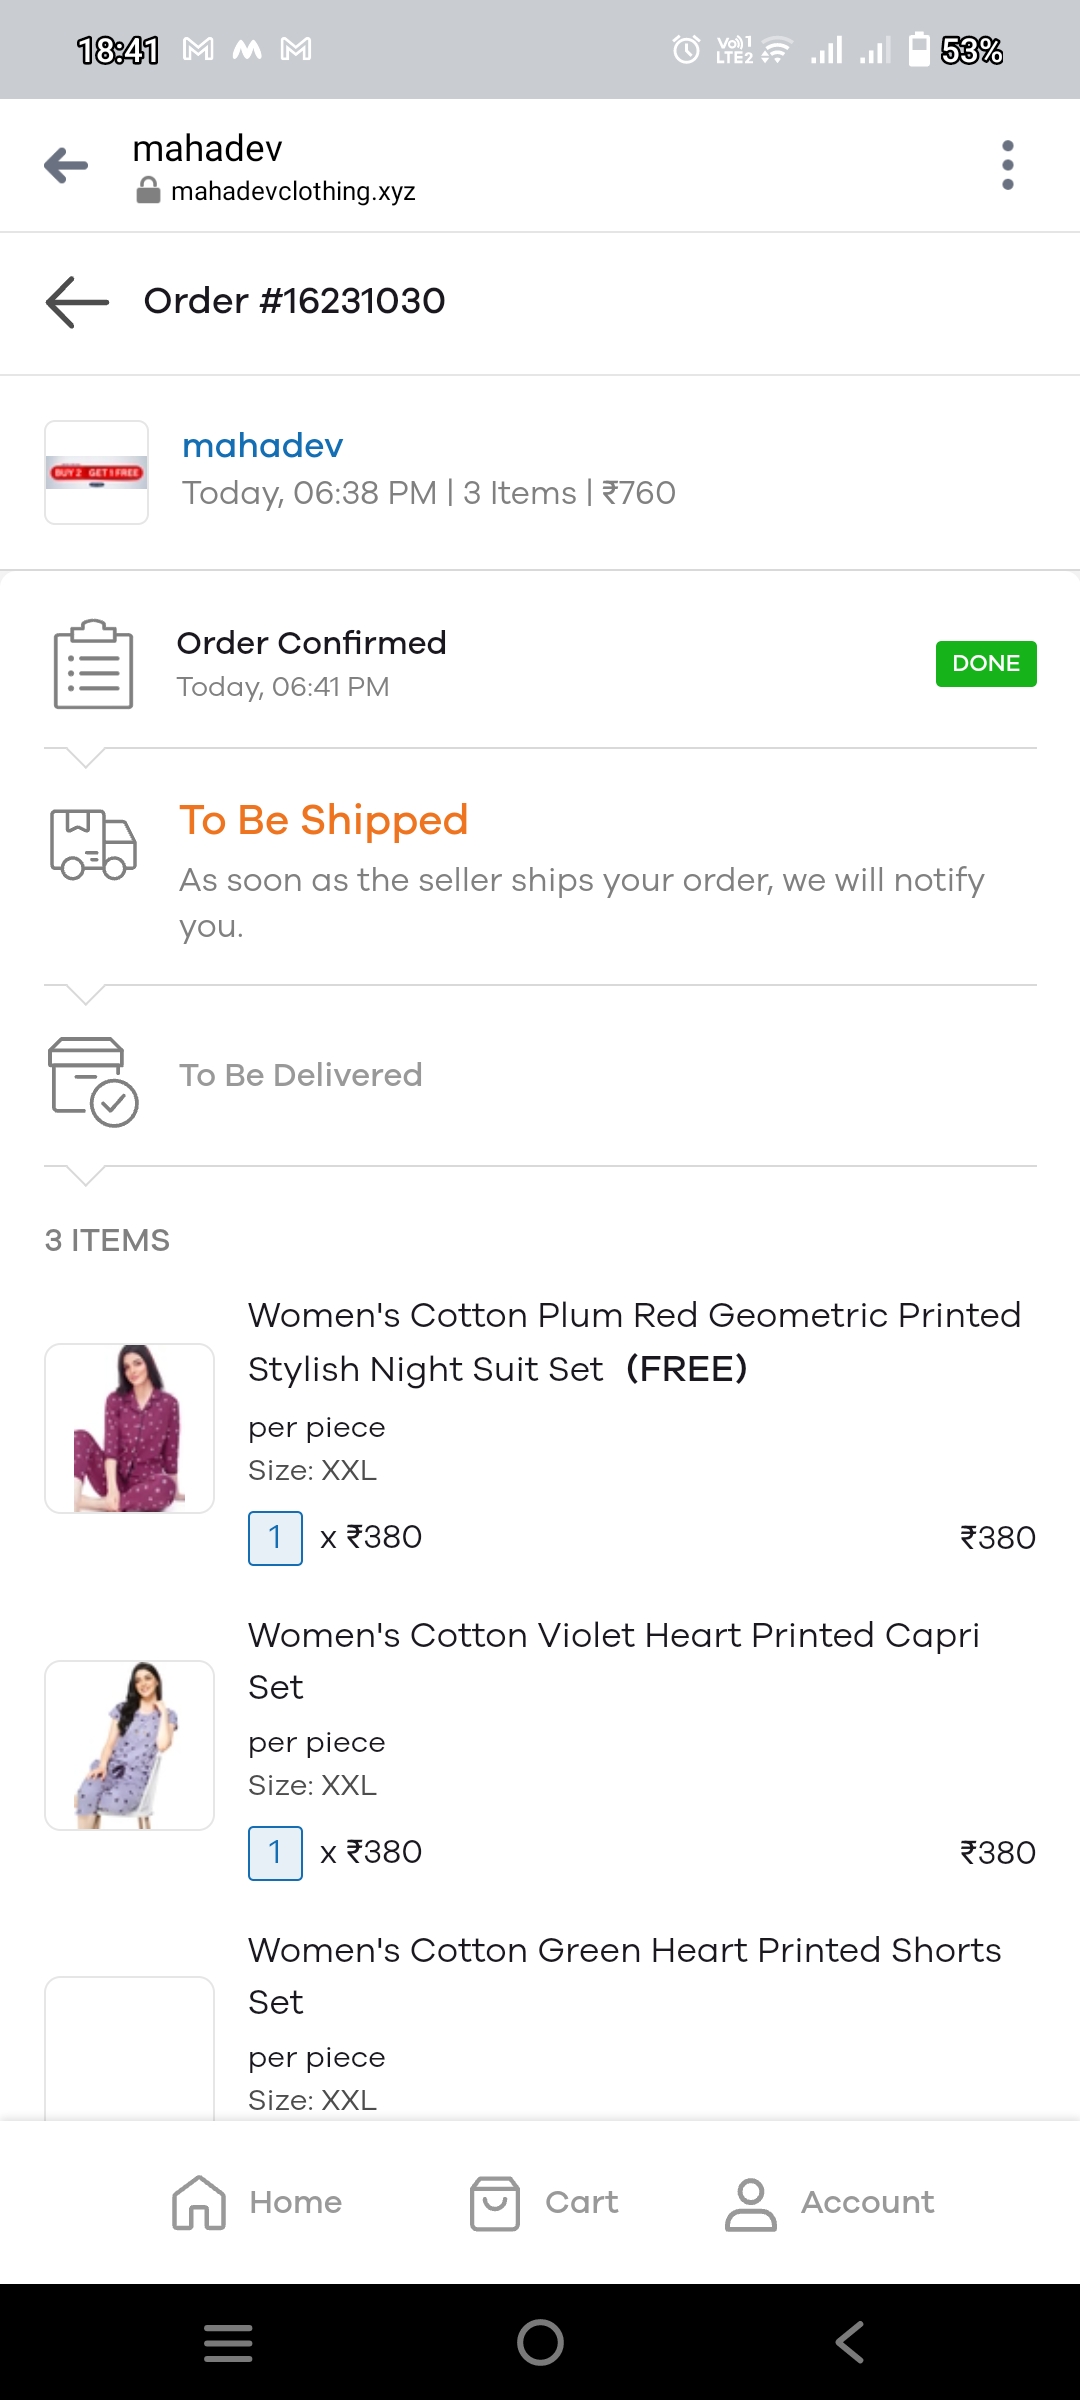The width and height of the screenshot is (1080, 2400).
Task: Tap the Order Confirmed clipboard icon
Action: pos(93,664)
